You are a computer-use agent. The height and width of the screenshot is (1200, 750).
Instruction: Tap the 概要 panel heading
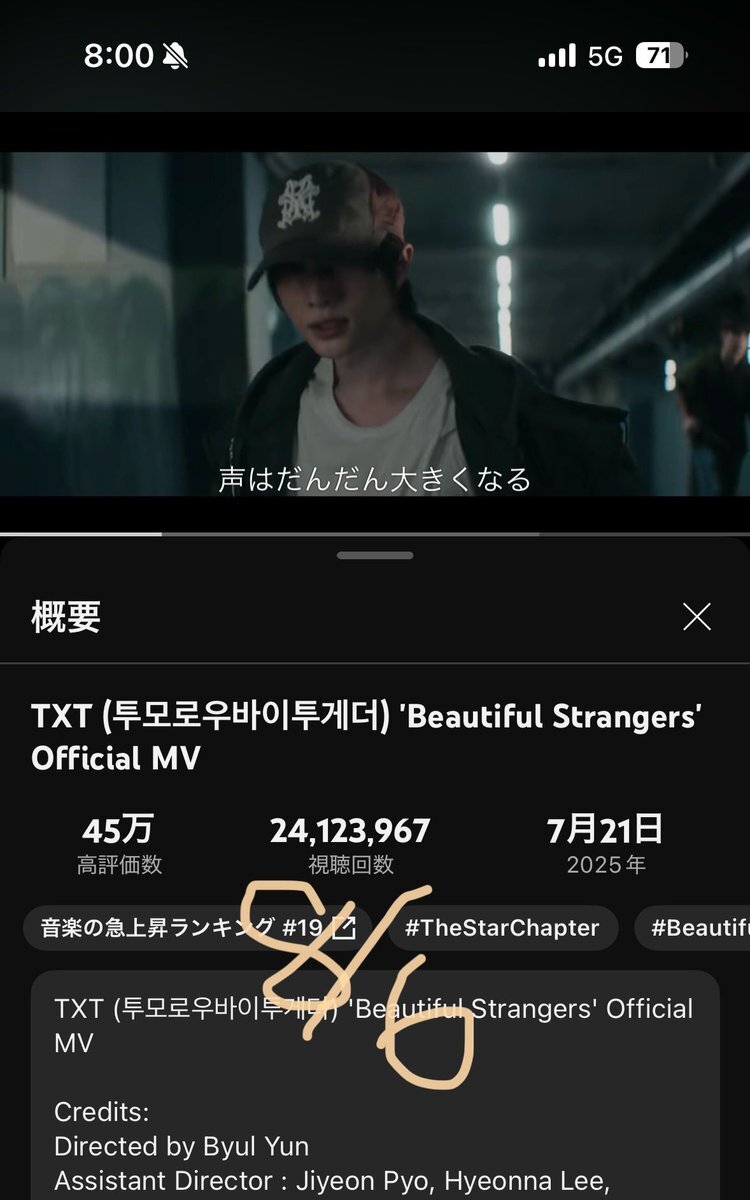(x=66, y=617)
